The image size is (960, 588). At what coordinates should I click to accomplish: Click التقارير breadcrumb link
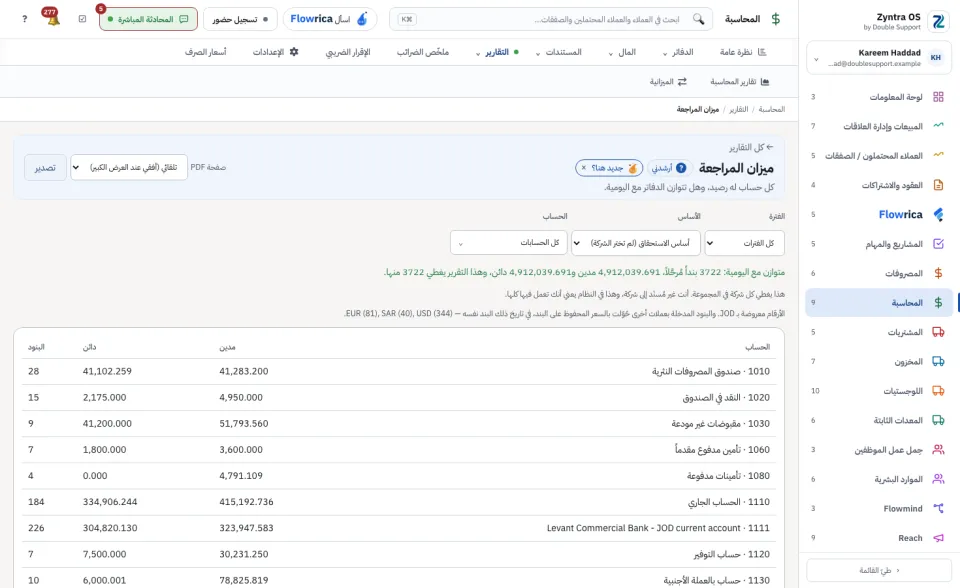(x=738, y=109)
